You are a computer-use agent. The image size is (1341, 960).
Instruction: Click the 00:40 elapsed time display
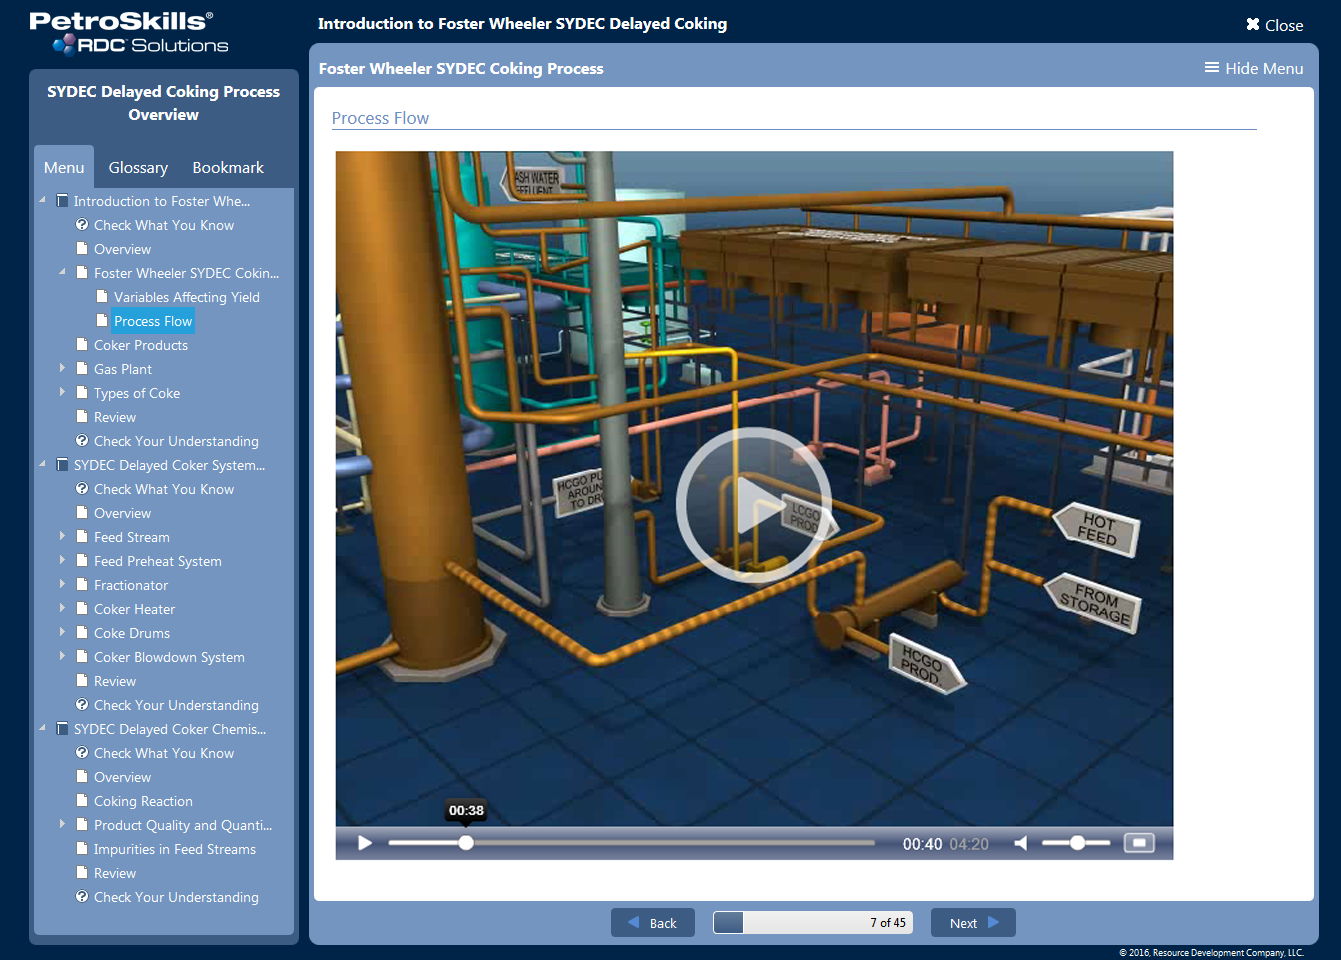click(x=922, y=844)
